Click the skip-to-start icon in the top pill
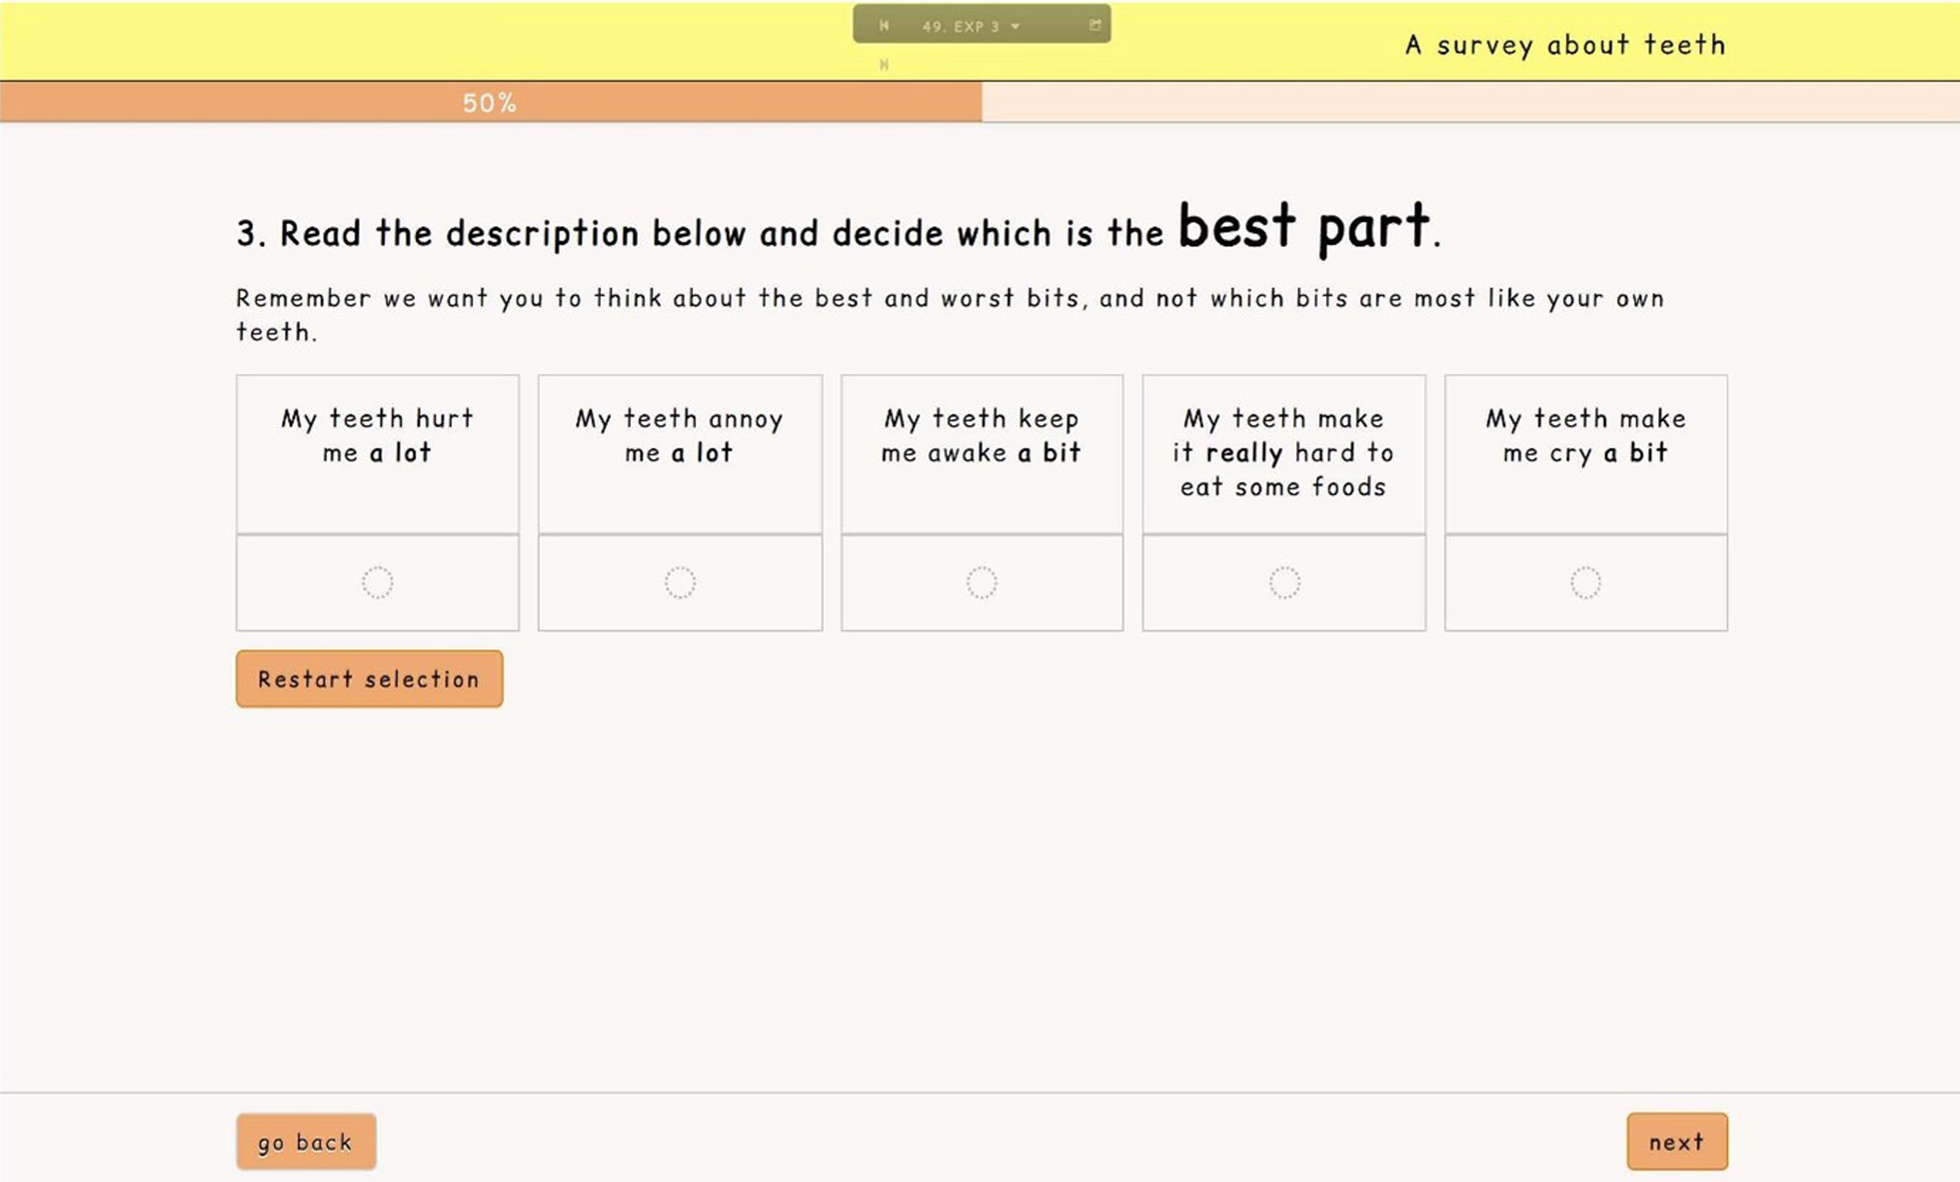Viewport: 1960px width, 1182px height. [x=884, y=25]
